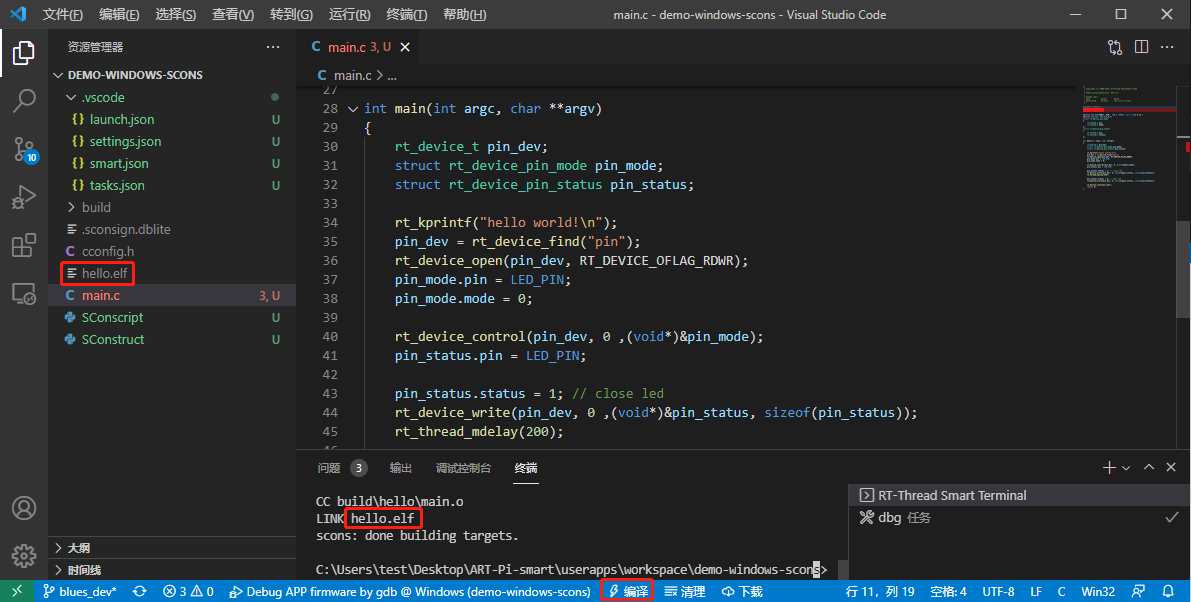Select the RT-Thread Smart Terminal entry

point(951,495)
